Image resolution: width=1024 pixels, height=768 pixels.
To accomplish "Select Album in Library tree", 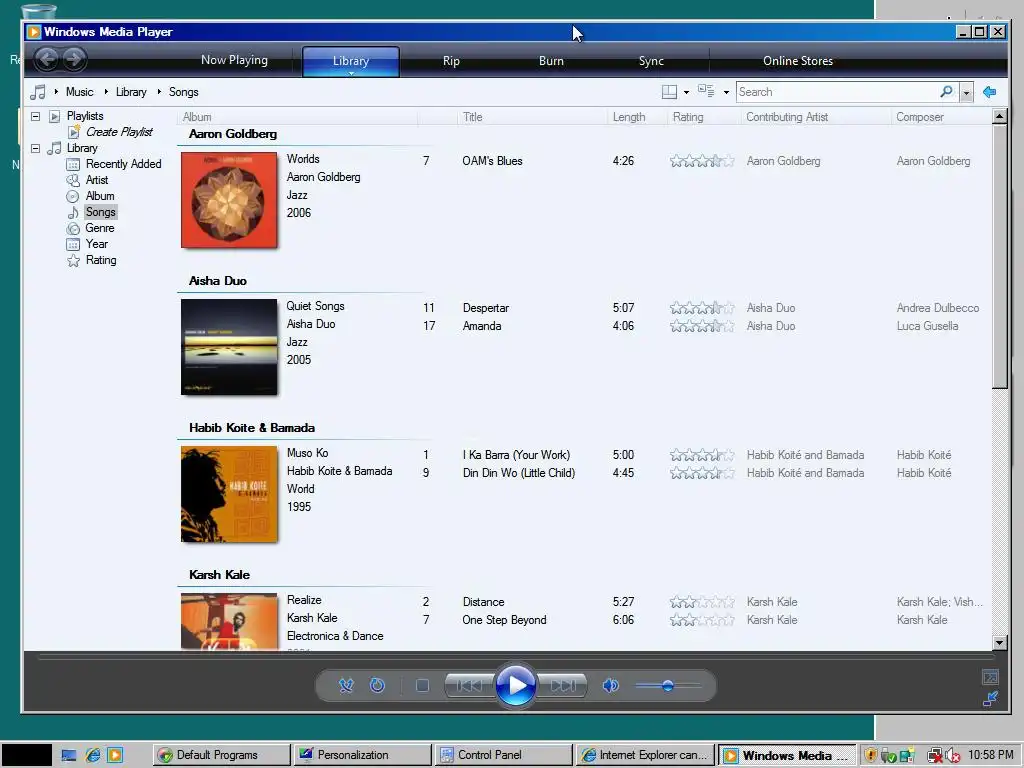I will tap(100, 196).
